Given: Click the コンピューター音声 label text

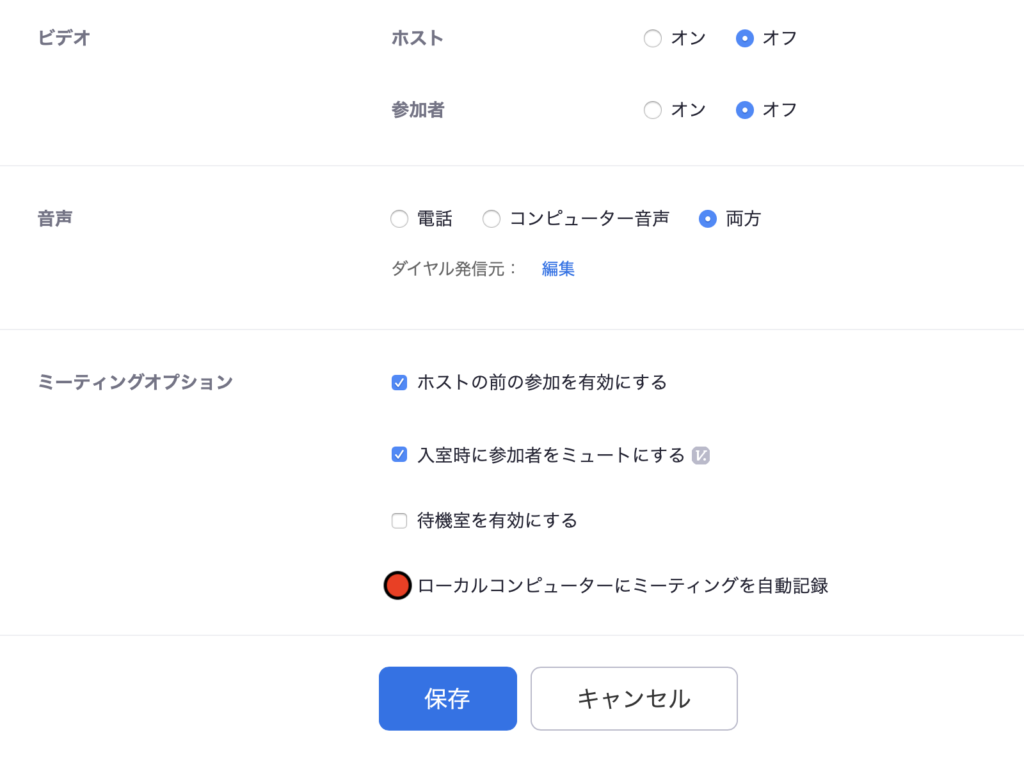Looking at the screenshot, I should tap(589, 219).
